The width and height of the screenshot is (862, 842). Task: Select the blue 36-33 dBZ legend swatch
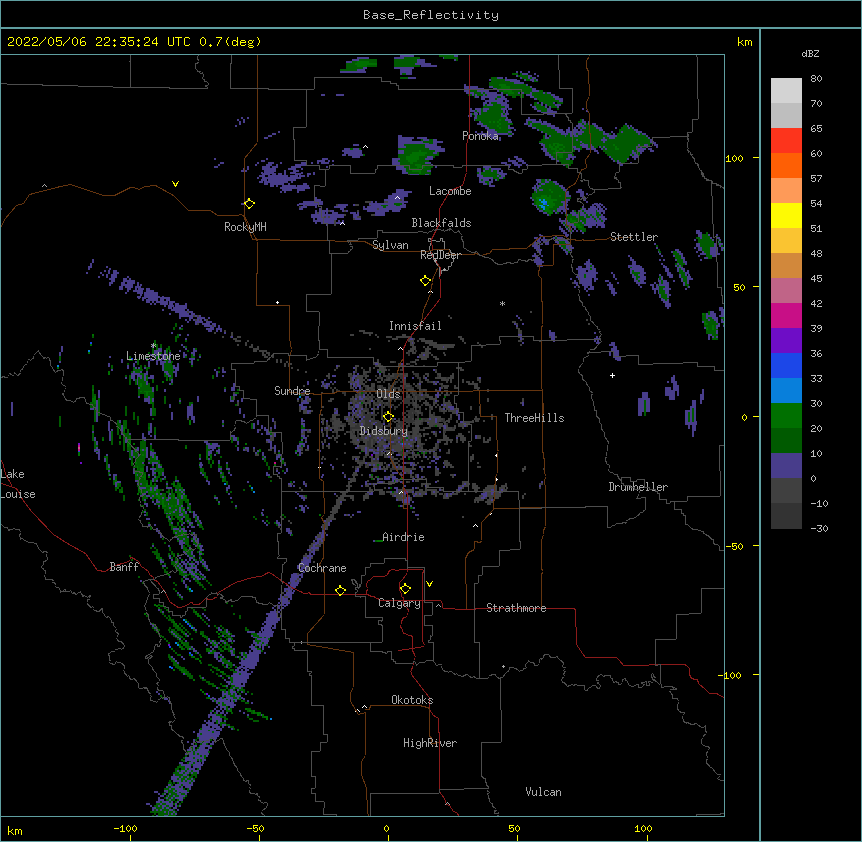click(x=786, y=366)
